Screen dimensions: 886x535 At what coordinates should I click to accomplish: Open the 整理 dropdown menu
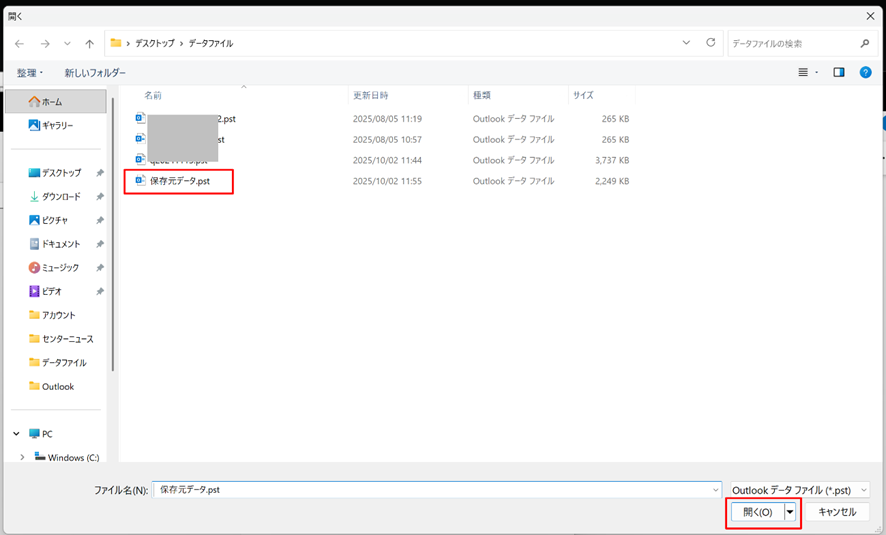pos(29,73)
